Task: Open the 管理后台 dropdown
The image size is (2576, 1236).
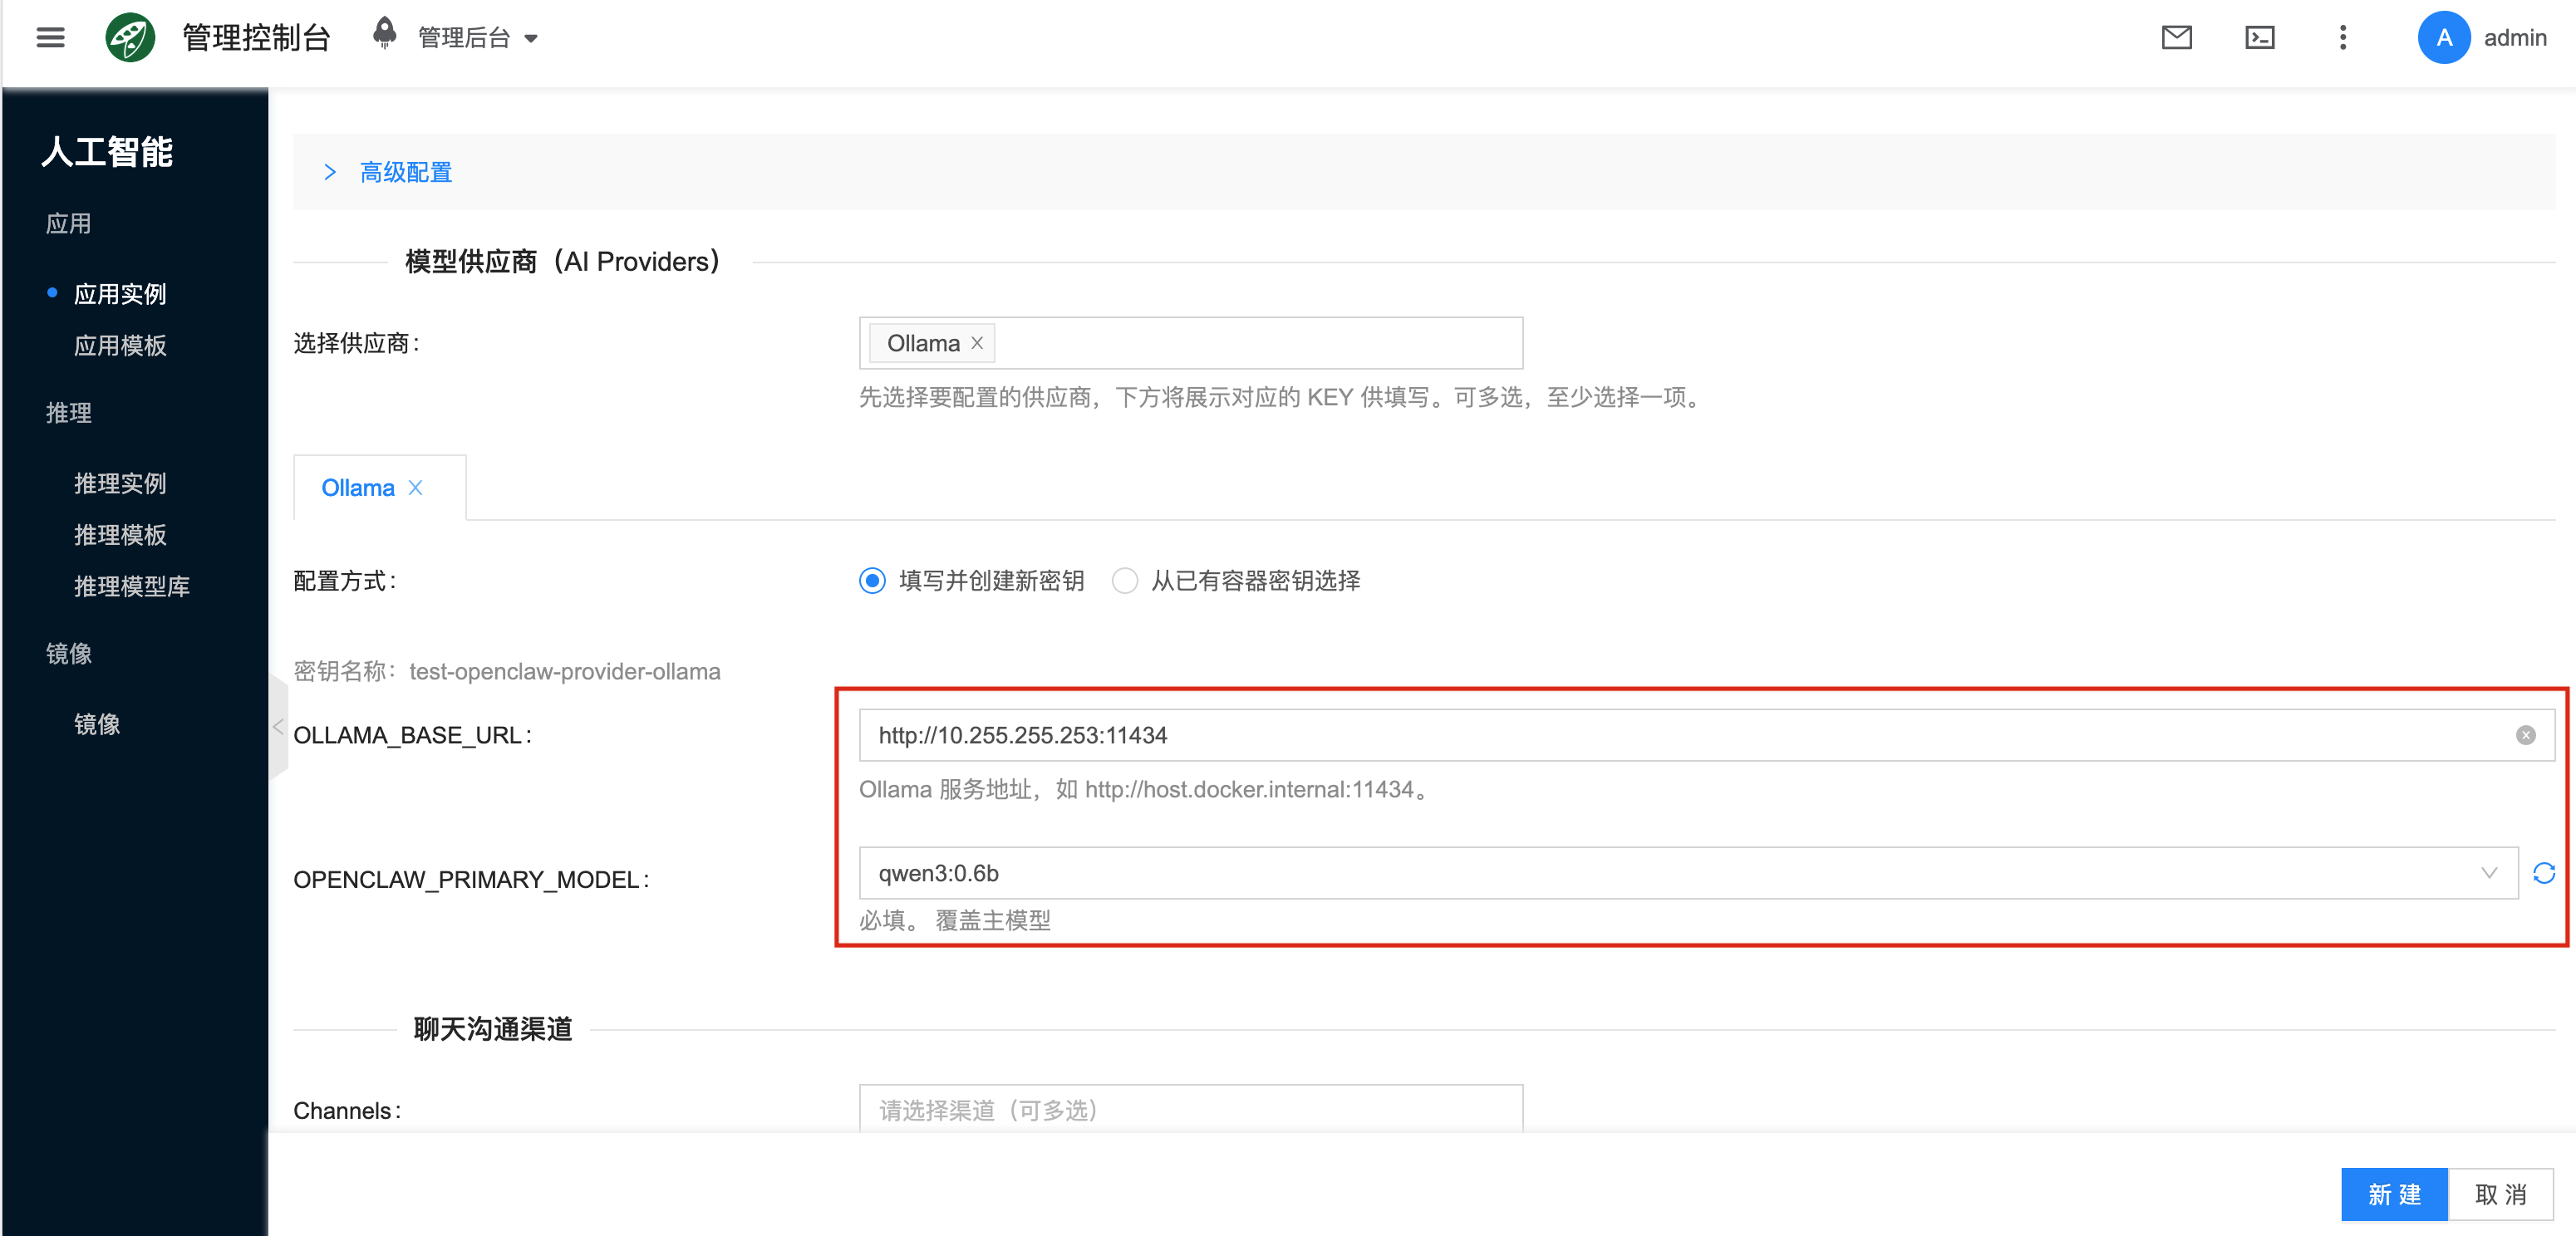Action: pyautogui.click(x=476, y=38)
